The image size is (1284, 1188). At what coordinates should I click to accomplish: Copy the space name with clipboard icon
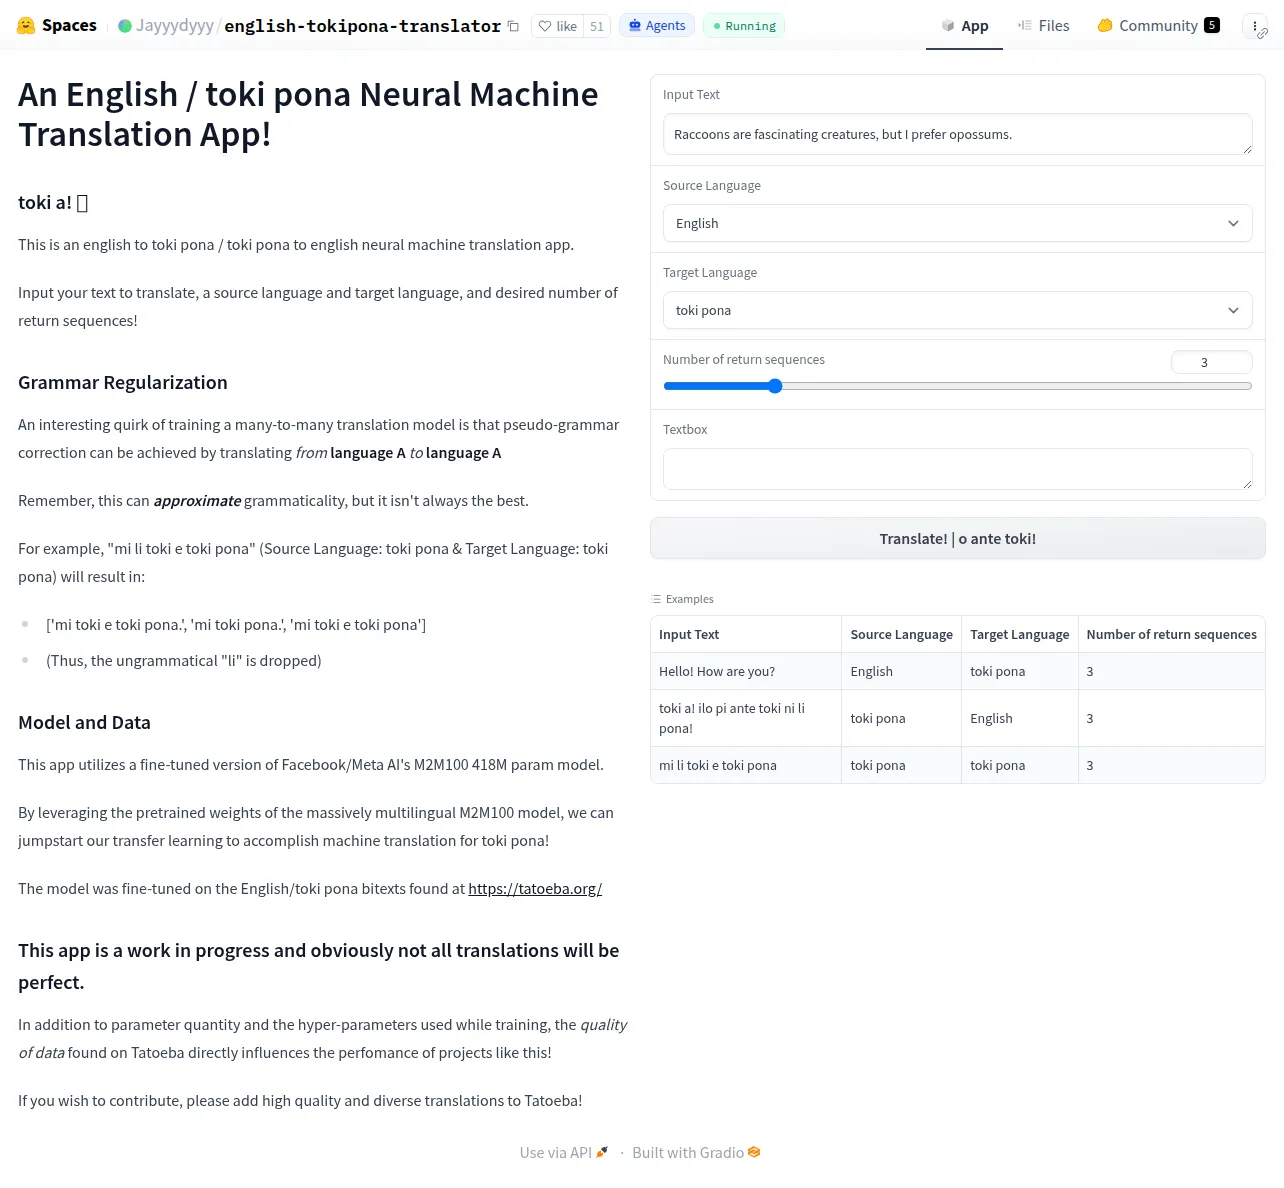(513, 26)
